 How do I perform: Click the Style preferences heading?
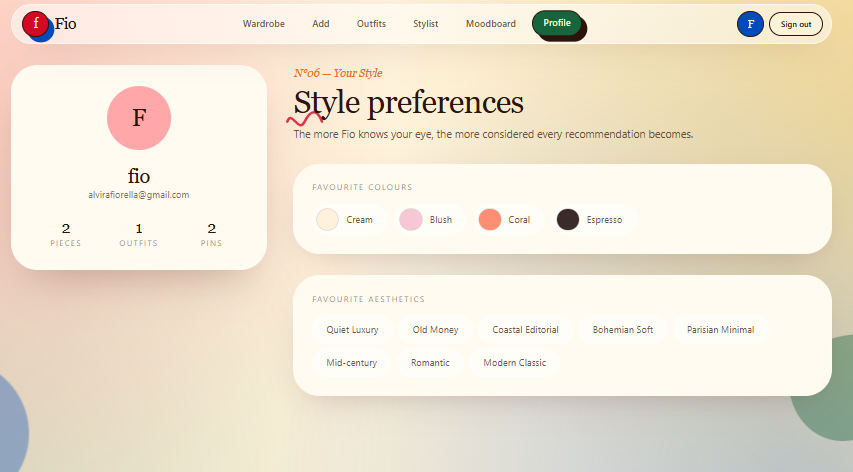[x=409, y=102]
